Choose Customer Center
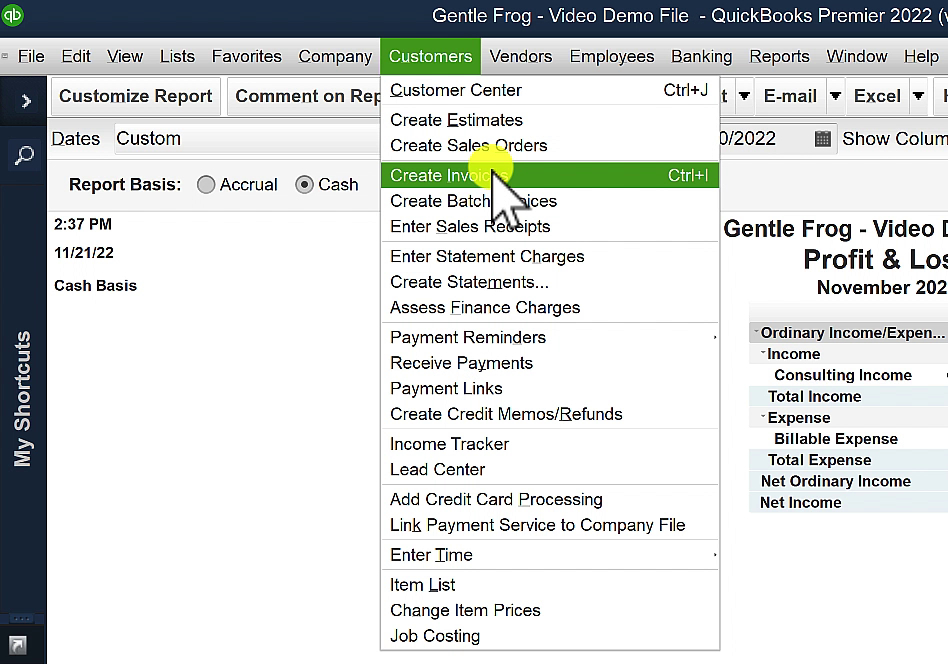The width and height of the screenshot is (948, 664). (550, 90)
